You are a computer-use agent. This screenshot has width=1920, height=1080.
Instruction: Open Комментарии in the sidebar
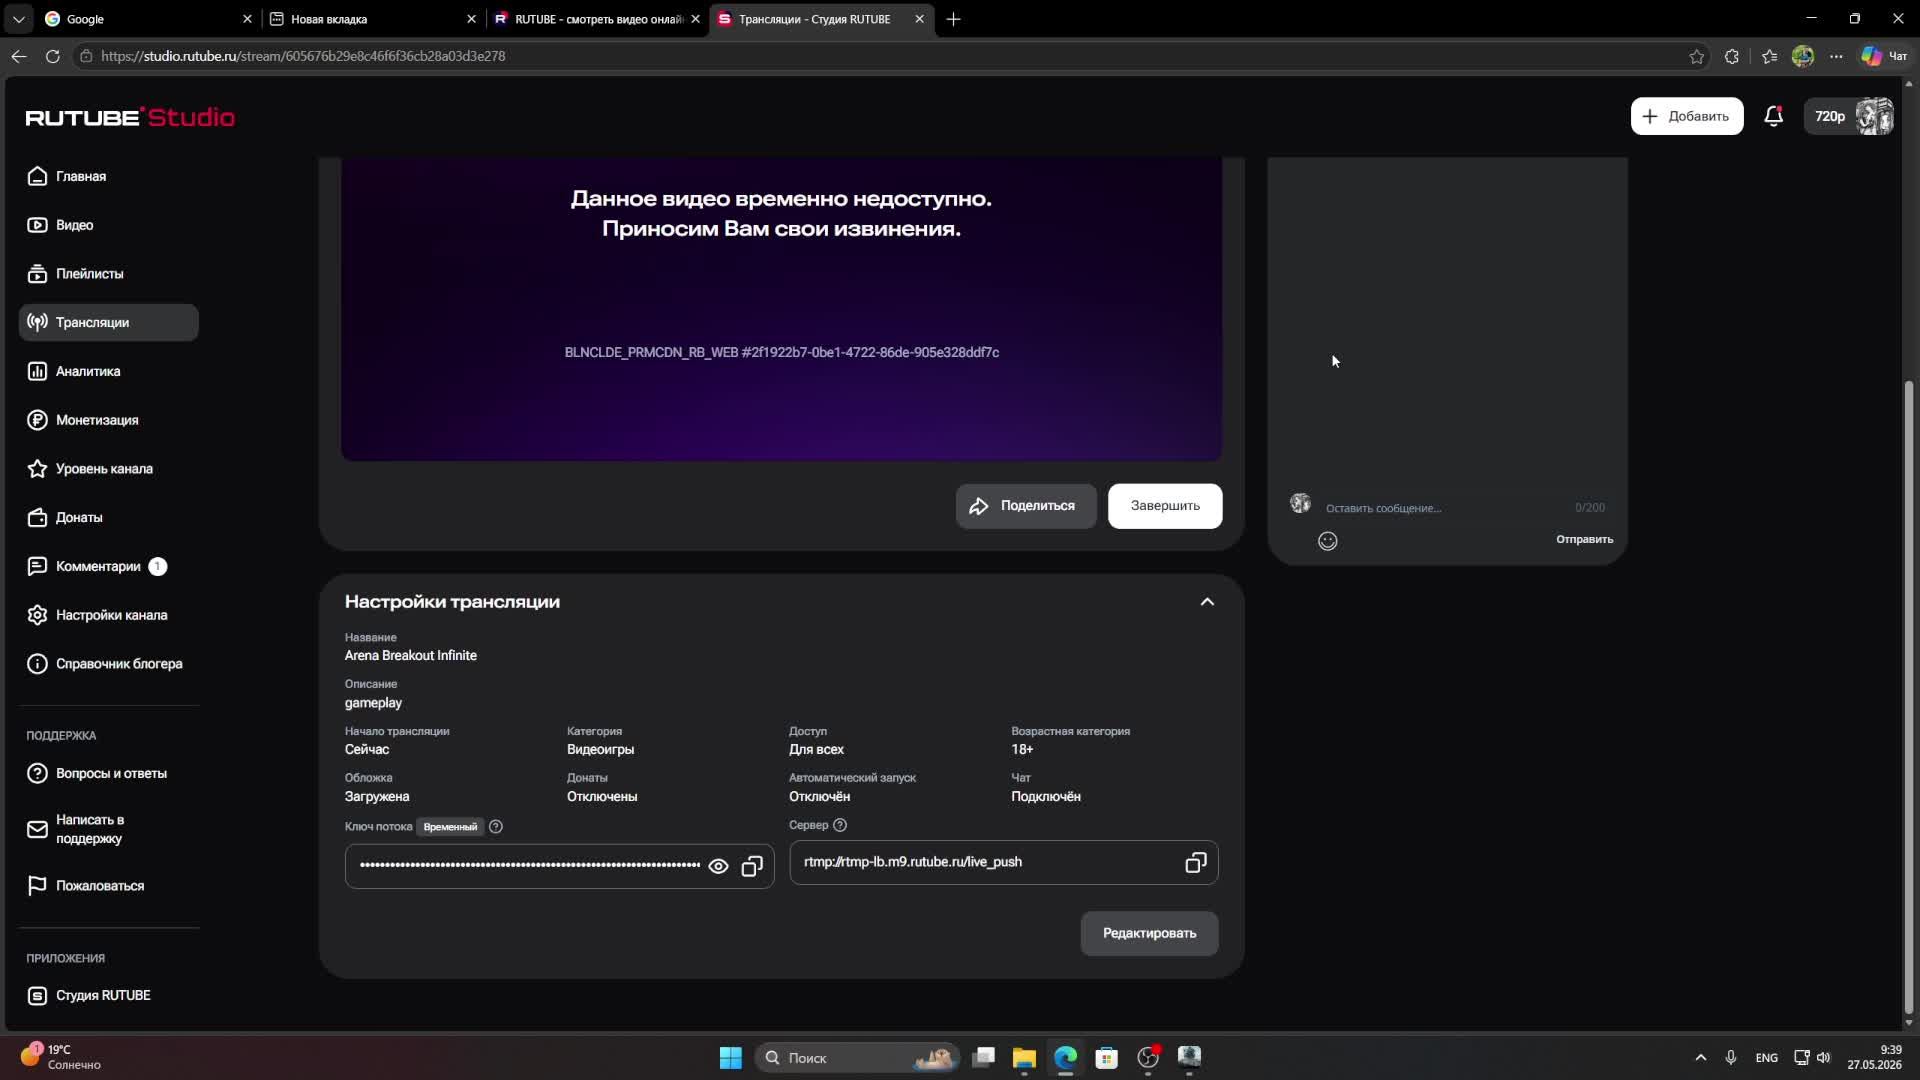coord(108,567)
